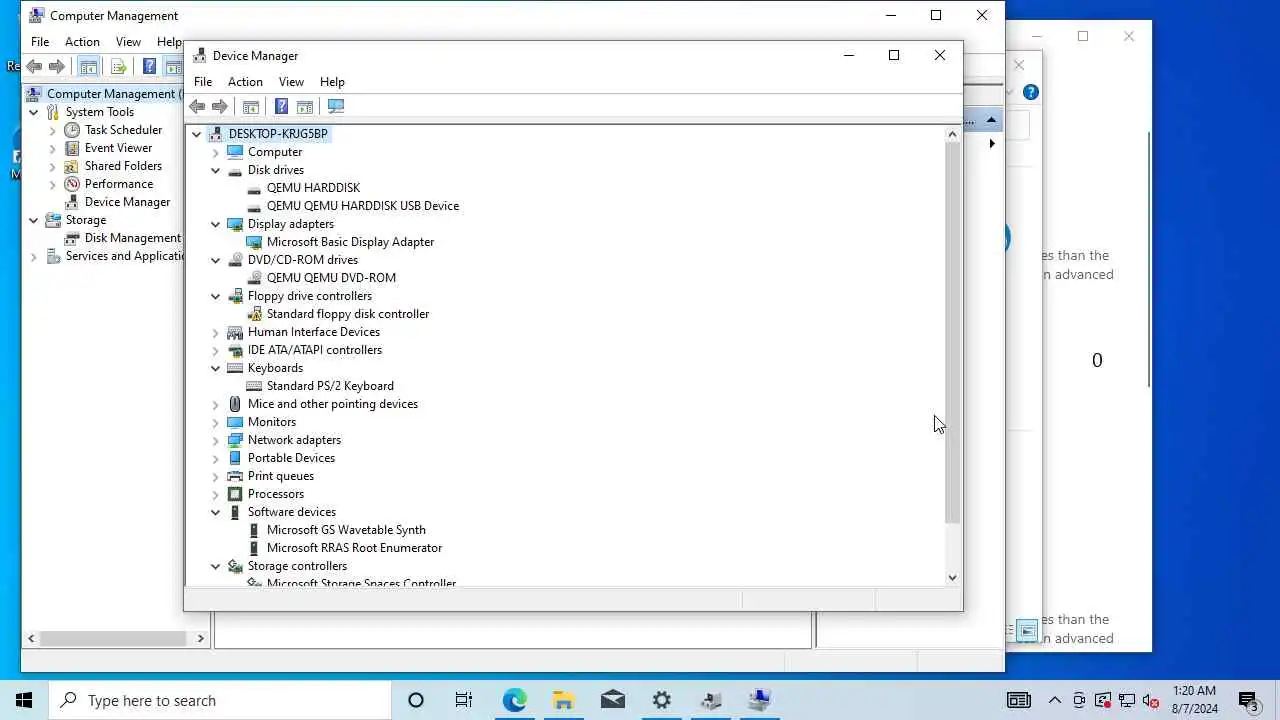Viewport: 1280px width, 720px height.
Task: Click Show/Hide Console Tree in Device Manager toolbar
Action: 251,106
